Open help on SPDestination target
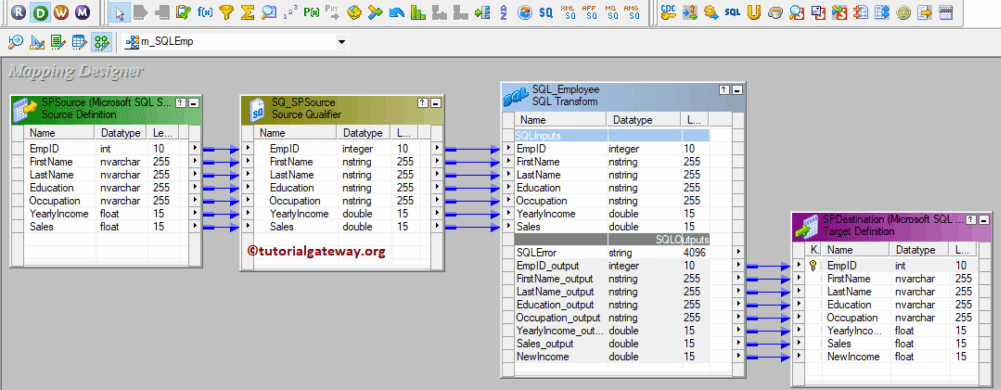Screen dimensions: 1001x390 coord(970,220)
